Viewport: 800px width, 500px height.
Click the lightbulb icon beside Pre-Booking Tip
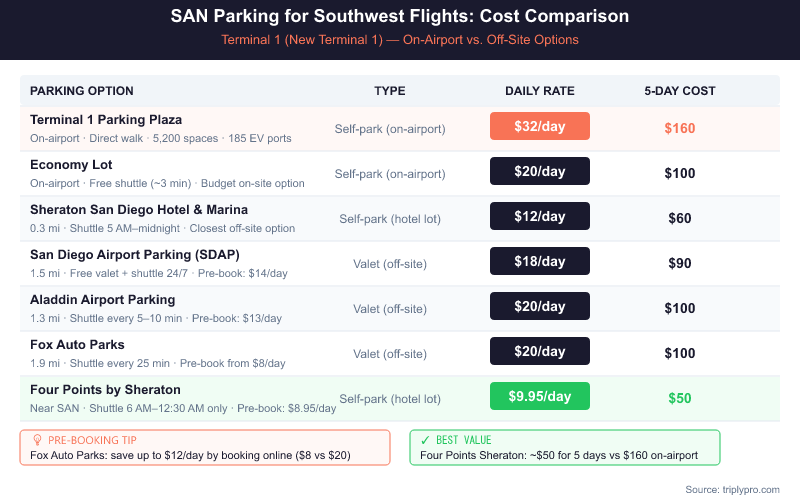click(x=37, y=439)
